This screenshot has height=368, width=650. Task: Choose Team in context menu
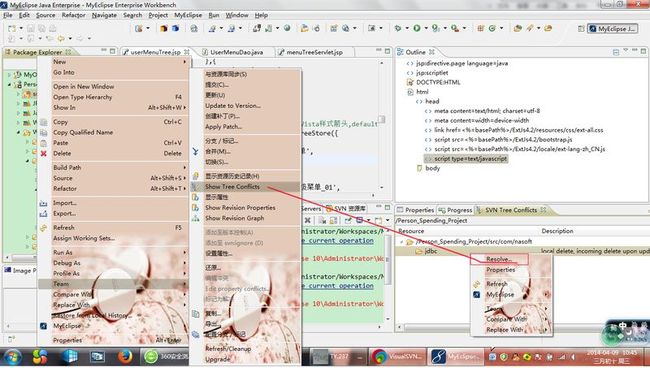(x=113, y=284)
